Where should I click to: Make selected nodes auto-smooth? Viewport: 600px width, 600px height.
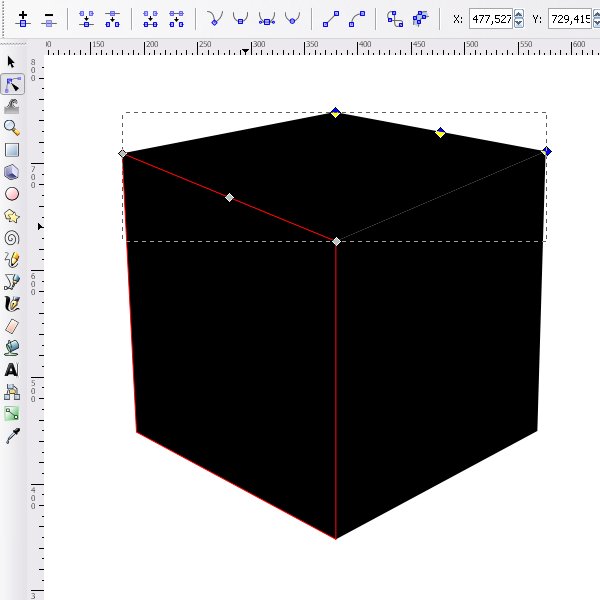click(x=292, y=18)
